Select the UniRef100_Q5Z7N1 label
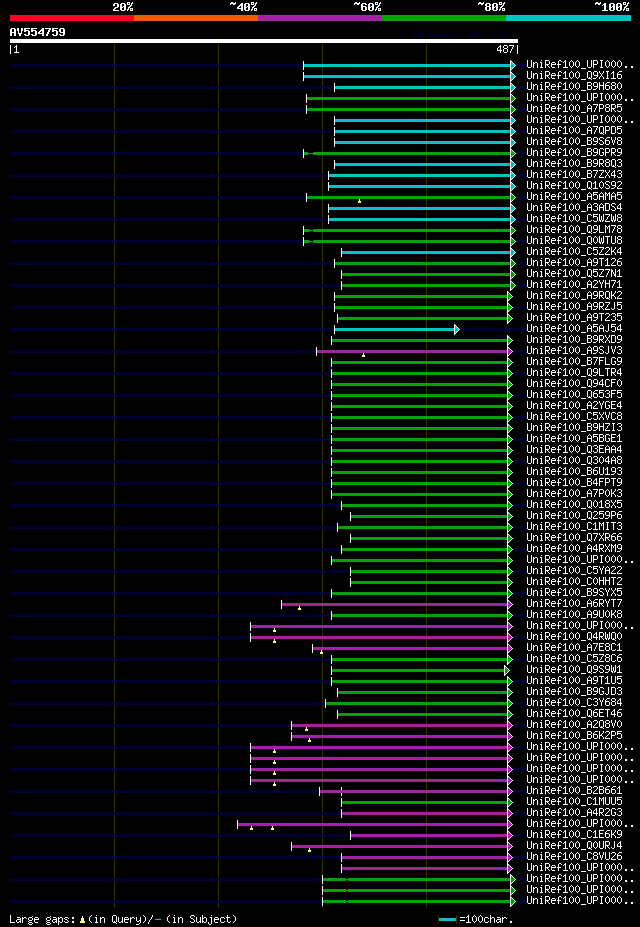 click(x=574, y=273)
